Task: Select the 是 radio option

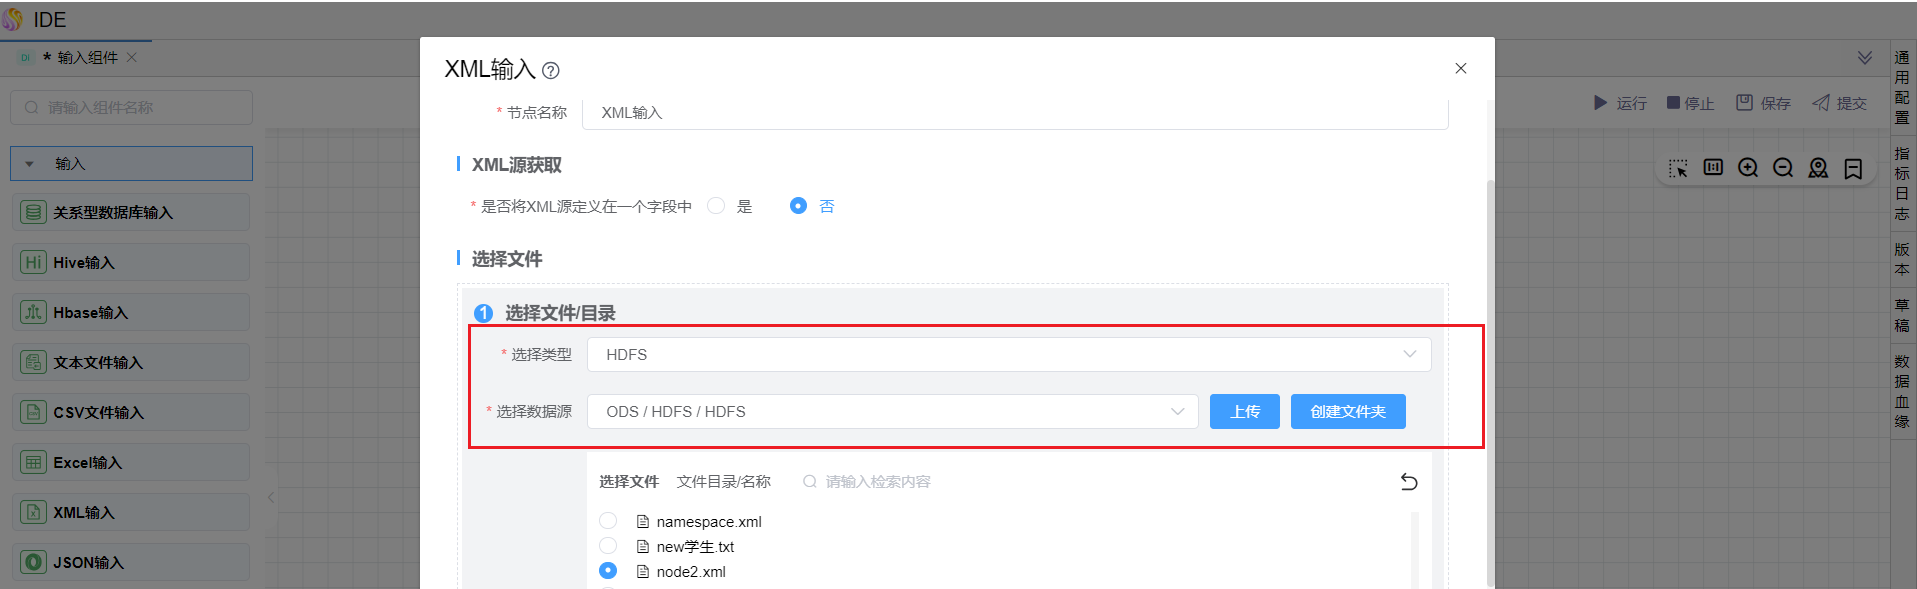Action: click(x=716, y=206)
